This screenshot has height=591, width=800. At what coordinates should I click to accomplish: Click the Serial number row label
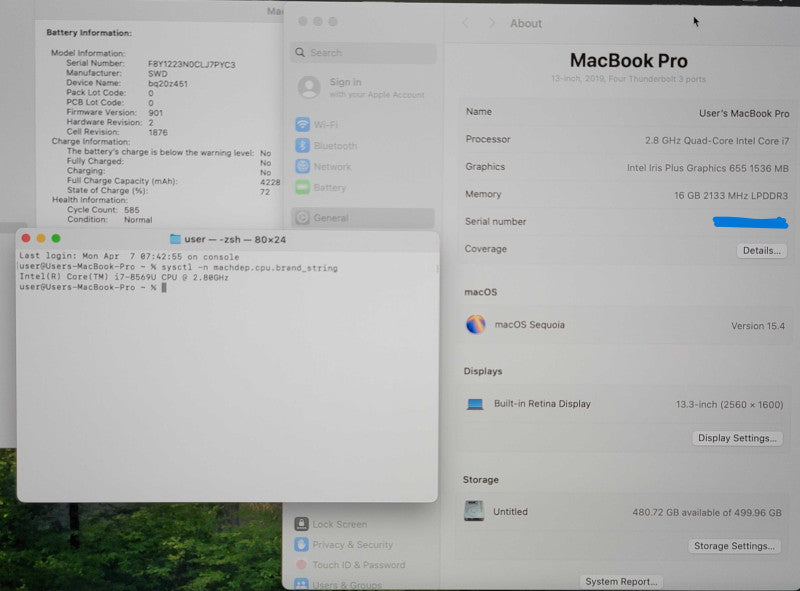pos(495,221)
